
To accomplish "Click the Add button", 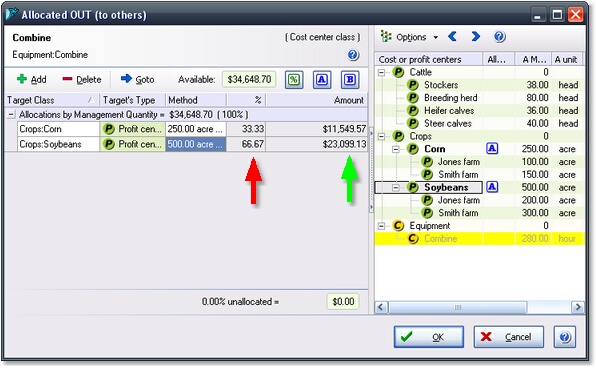I will click(x=32, y=79).
